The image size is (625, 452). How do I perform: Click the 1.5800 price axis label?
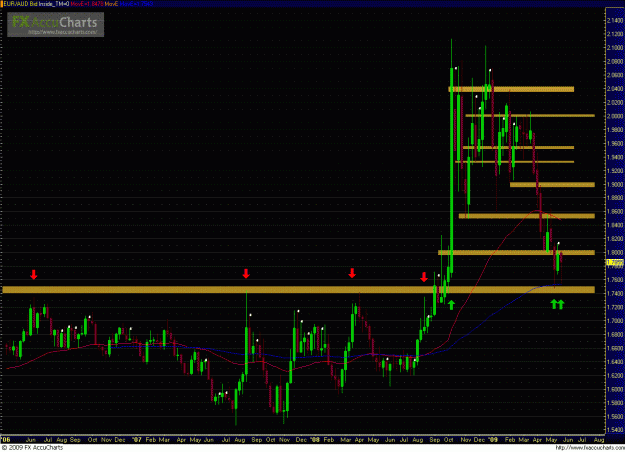616,403
